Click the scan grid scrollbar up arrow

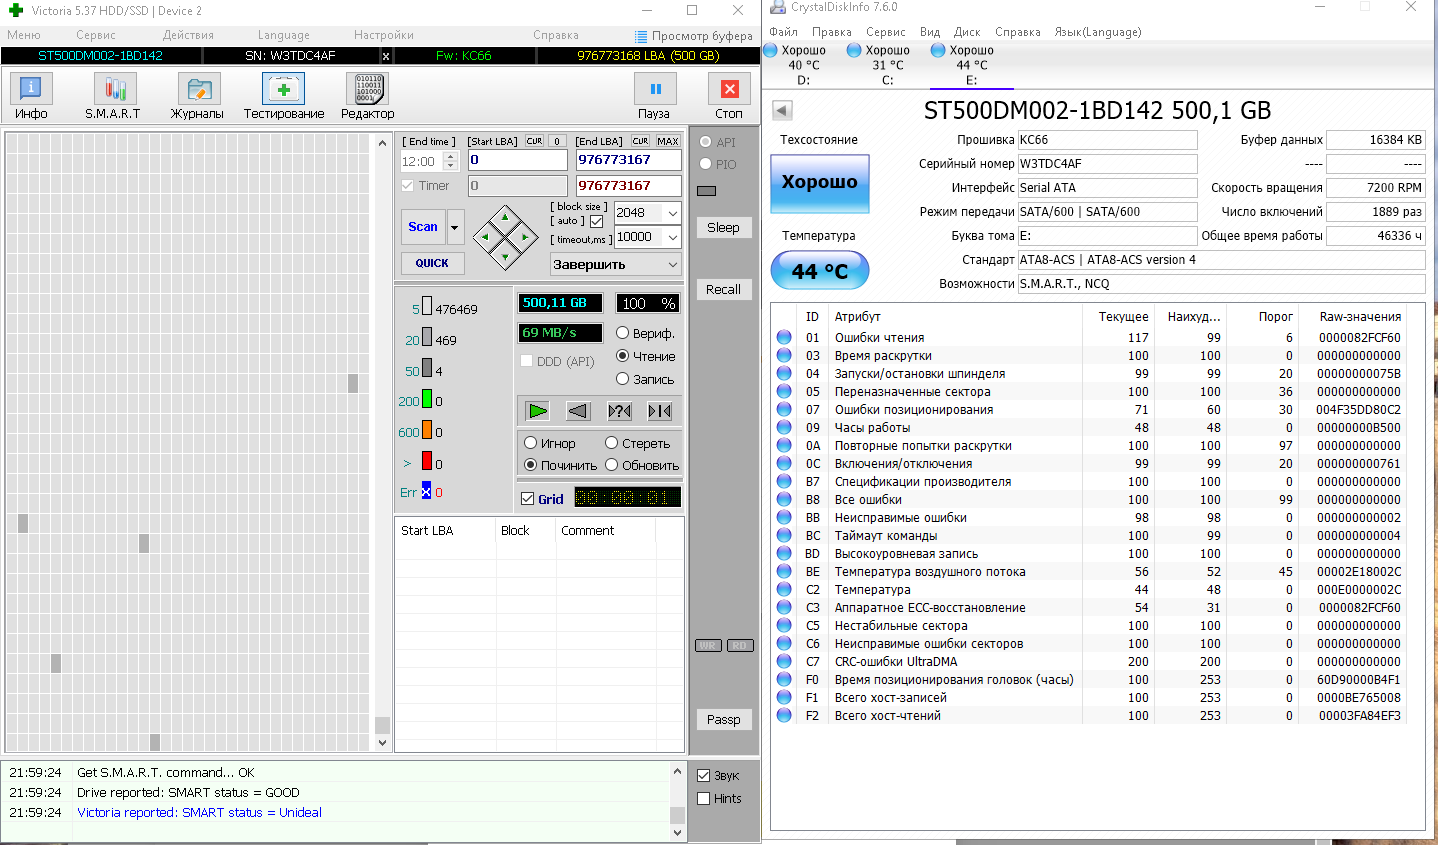tap(382, 143)
